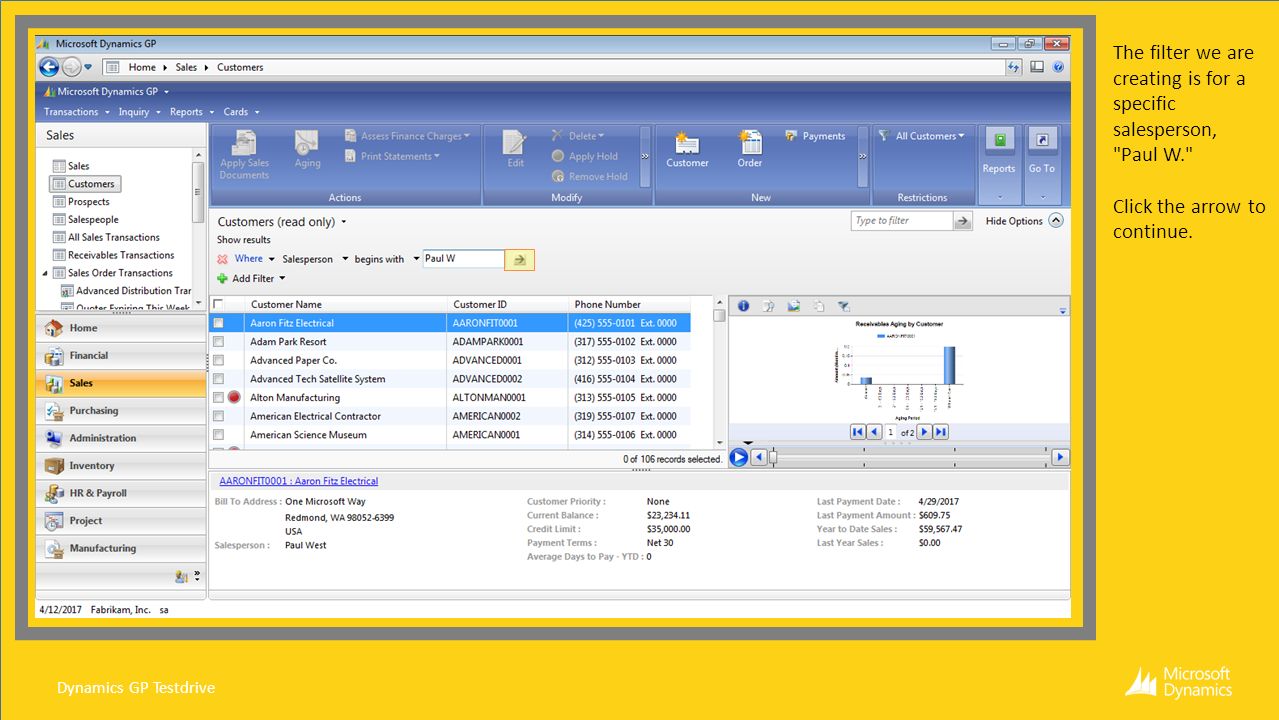This screenshot has width=1279, height=720.
Task: Click the slider's left step arrow
Action: (758, 457)
